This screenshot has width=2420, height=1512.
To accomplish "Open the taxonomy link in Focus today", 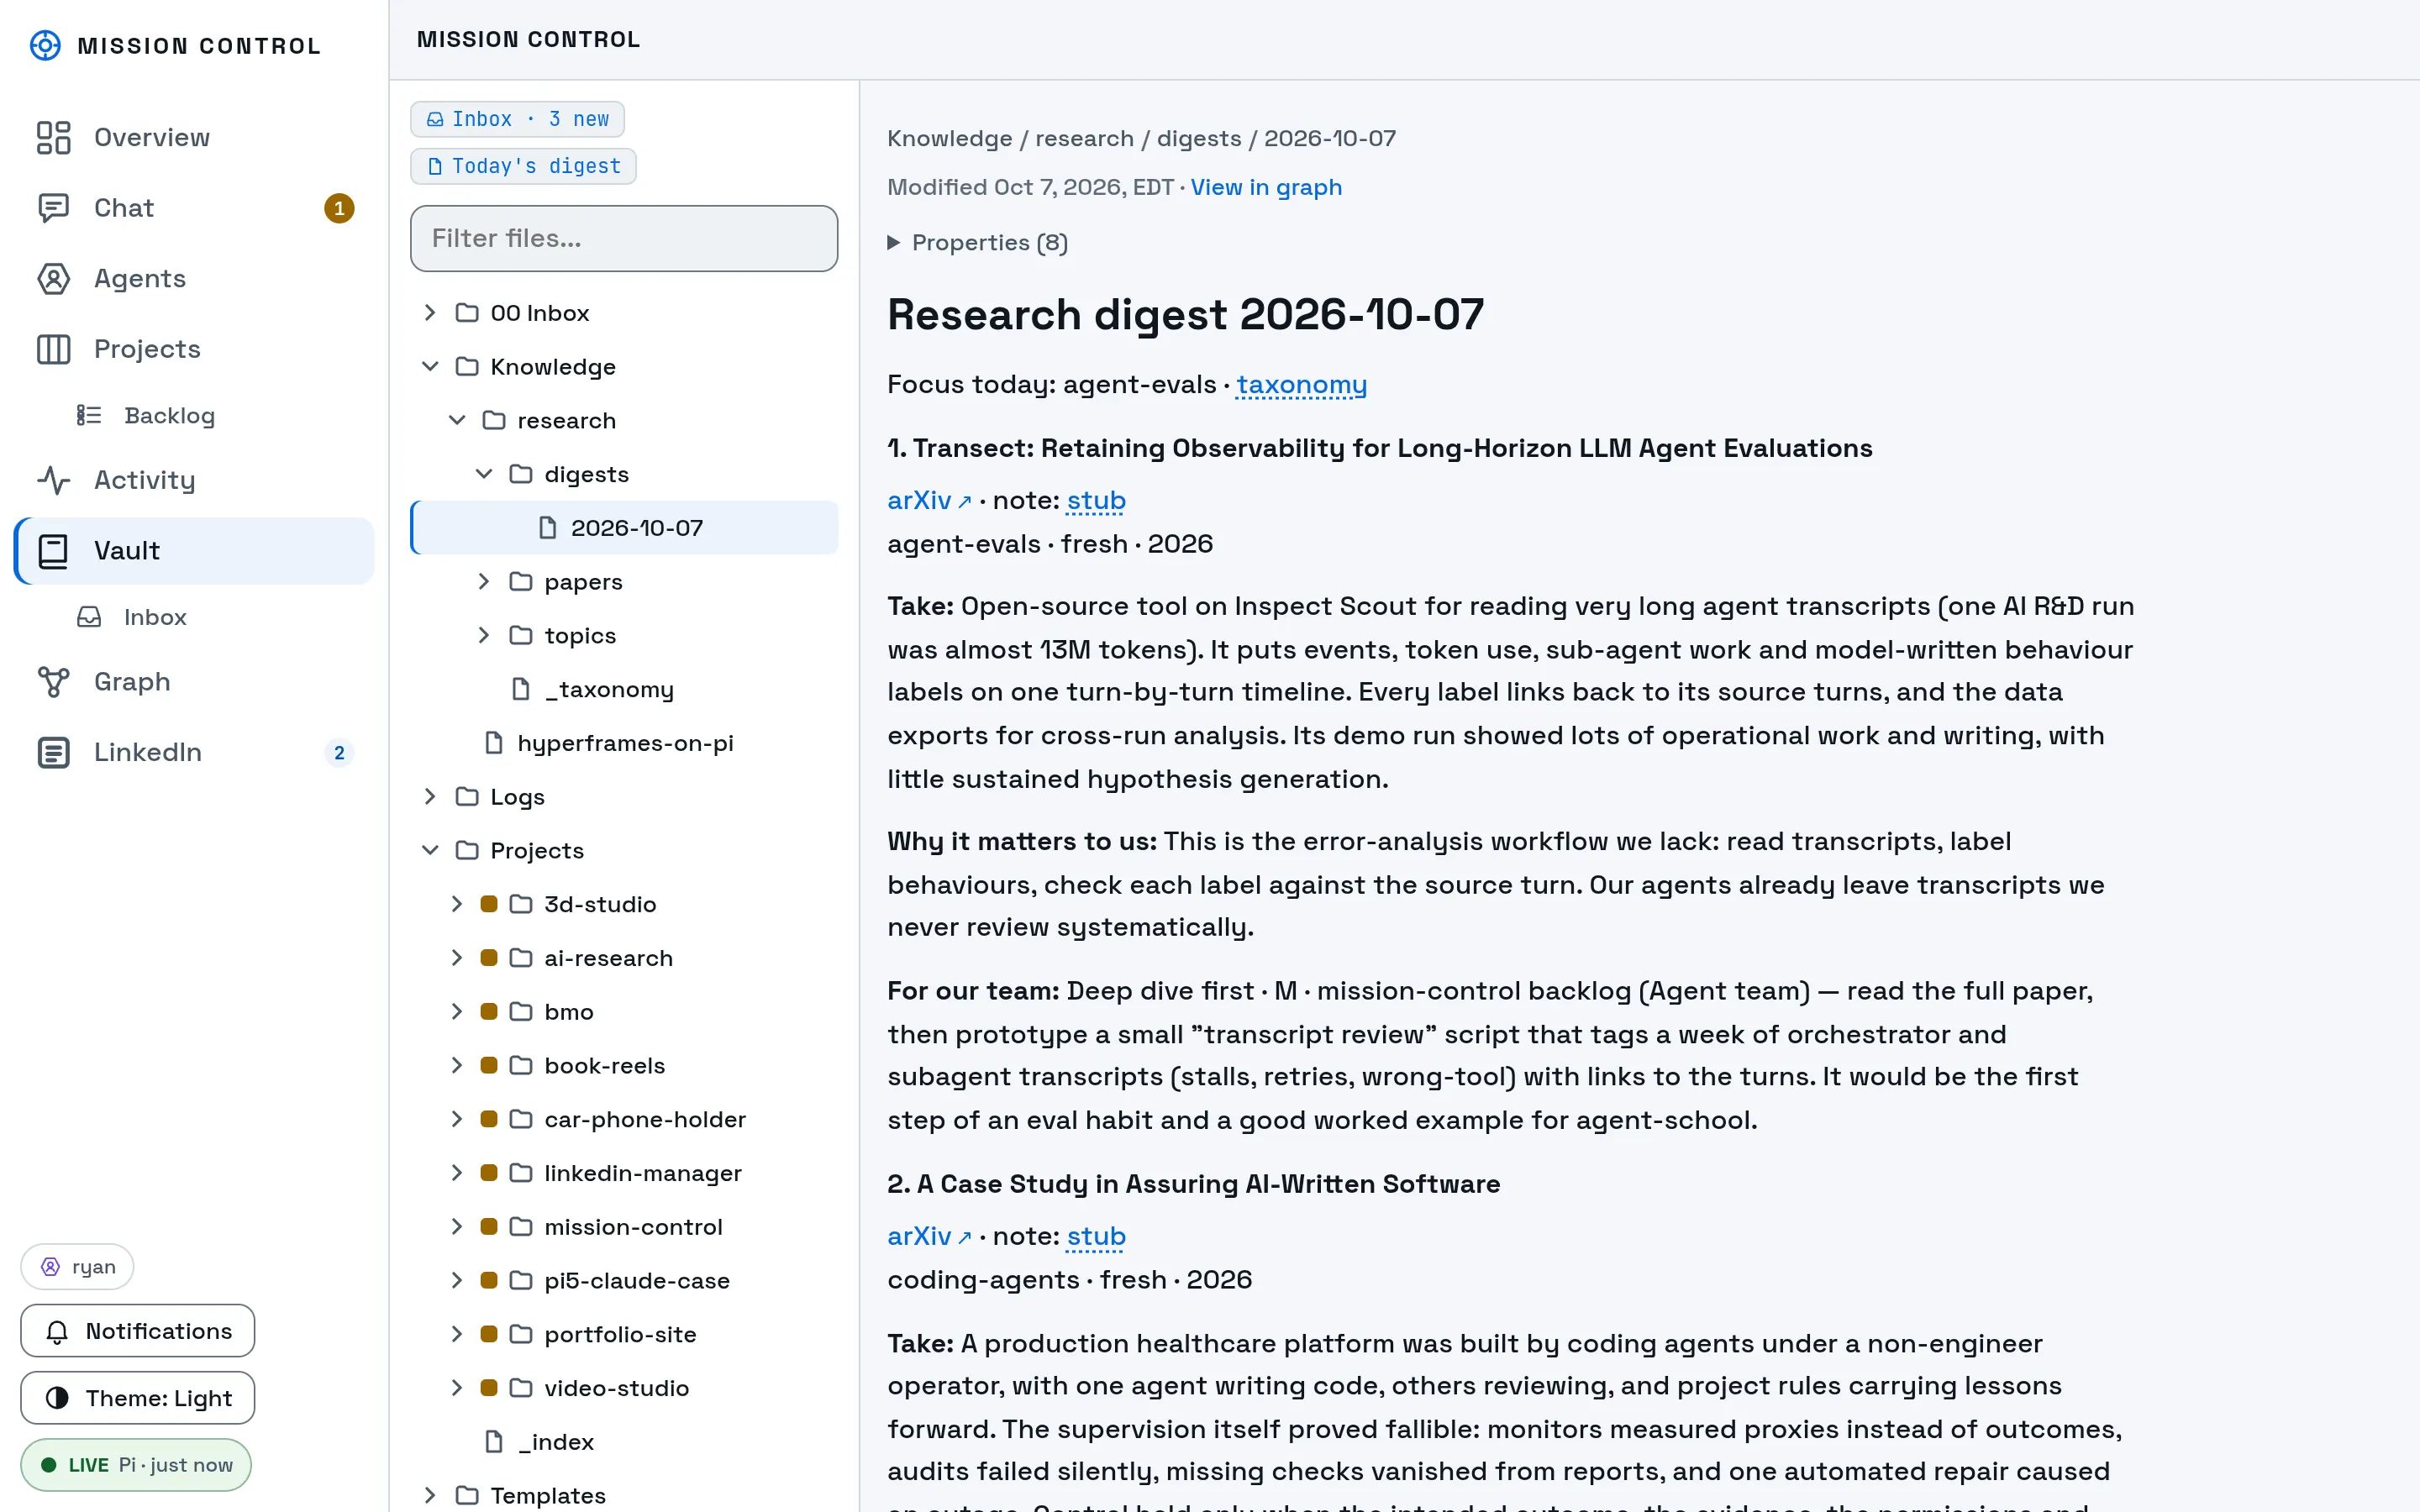I will pos(1301,385).
